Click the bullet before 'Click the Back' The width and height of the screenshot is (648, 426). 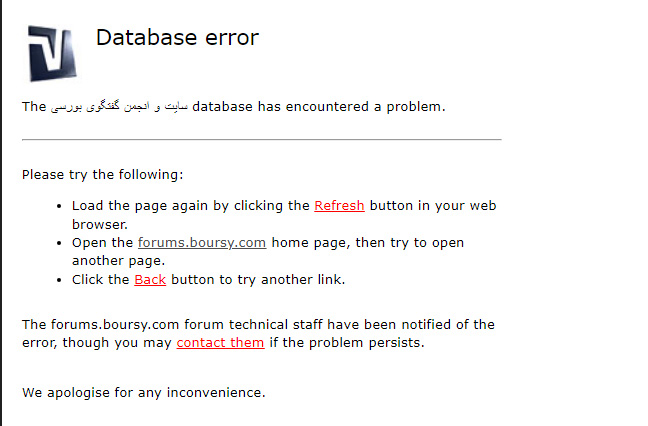[59, 280]
